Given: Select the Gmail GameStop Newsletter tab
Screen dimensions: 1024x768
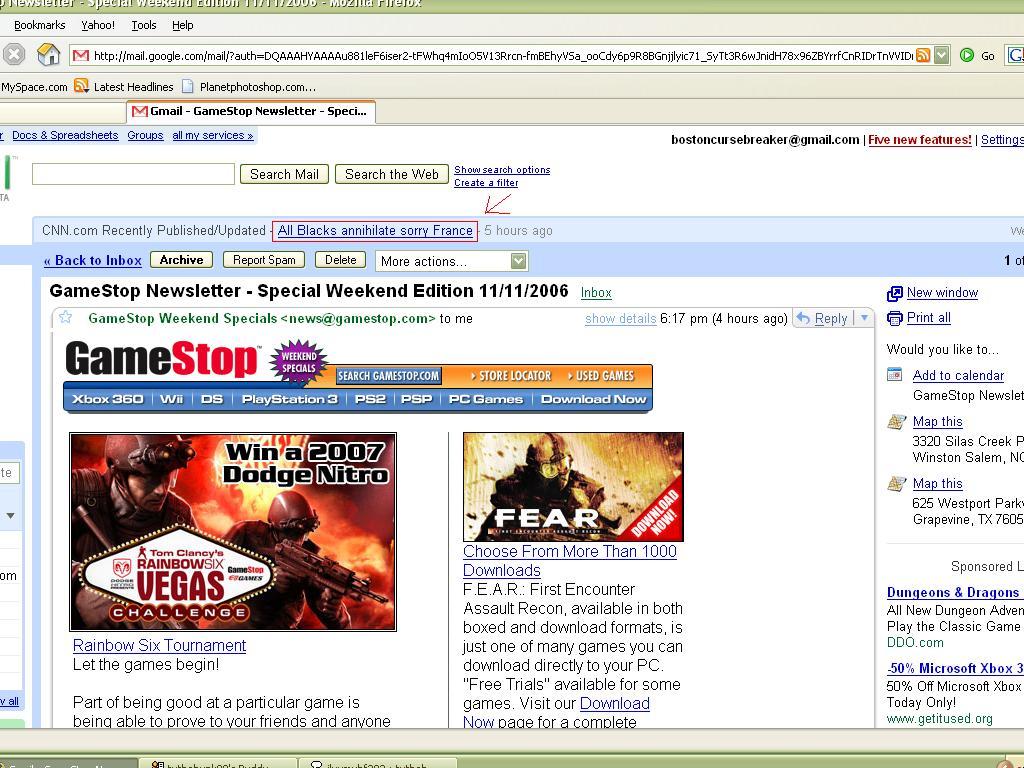Looking at the screenshot, I should 251,111.
